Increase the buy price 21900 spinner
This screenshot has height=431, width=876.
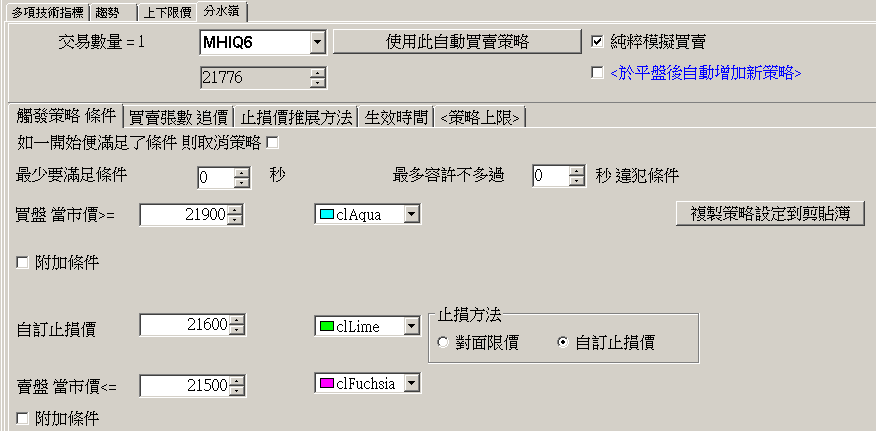pyautogui.click(x=234, y=209)
